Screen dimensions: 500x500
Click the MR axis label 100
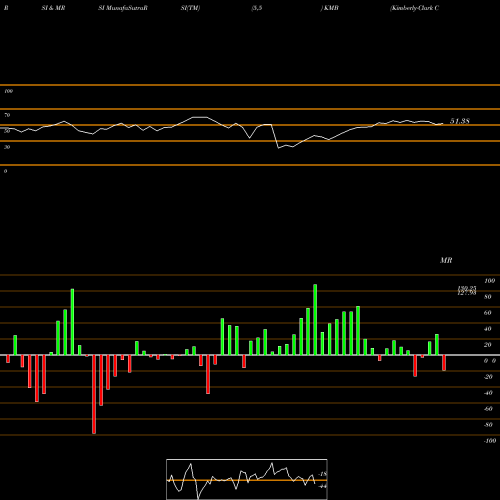coord(489,281)
